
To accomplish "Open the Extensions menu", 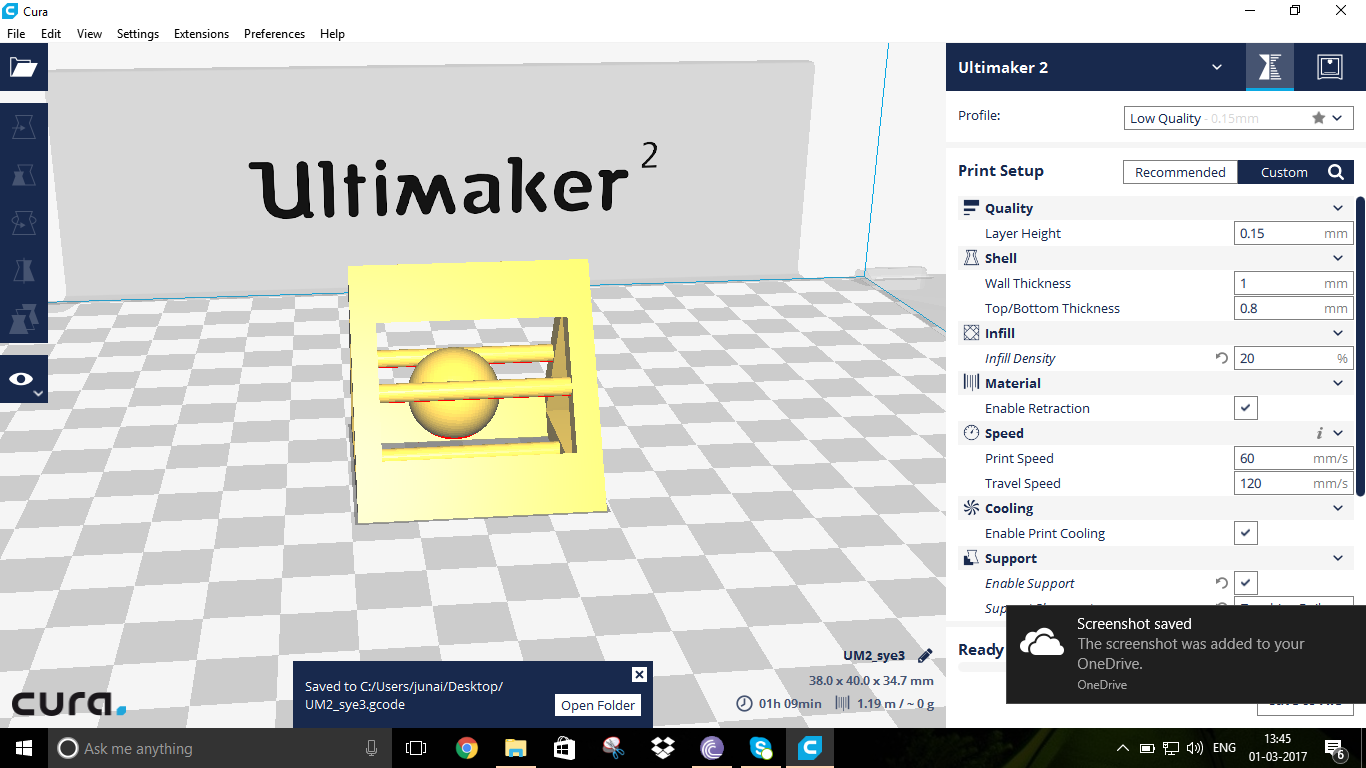I will click(201, 33).
